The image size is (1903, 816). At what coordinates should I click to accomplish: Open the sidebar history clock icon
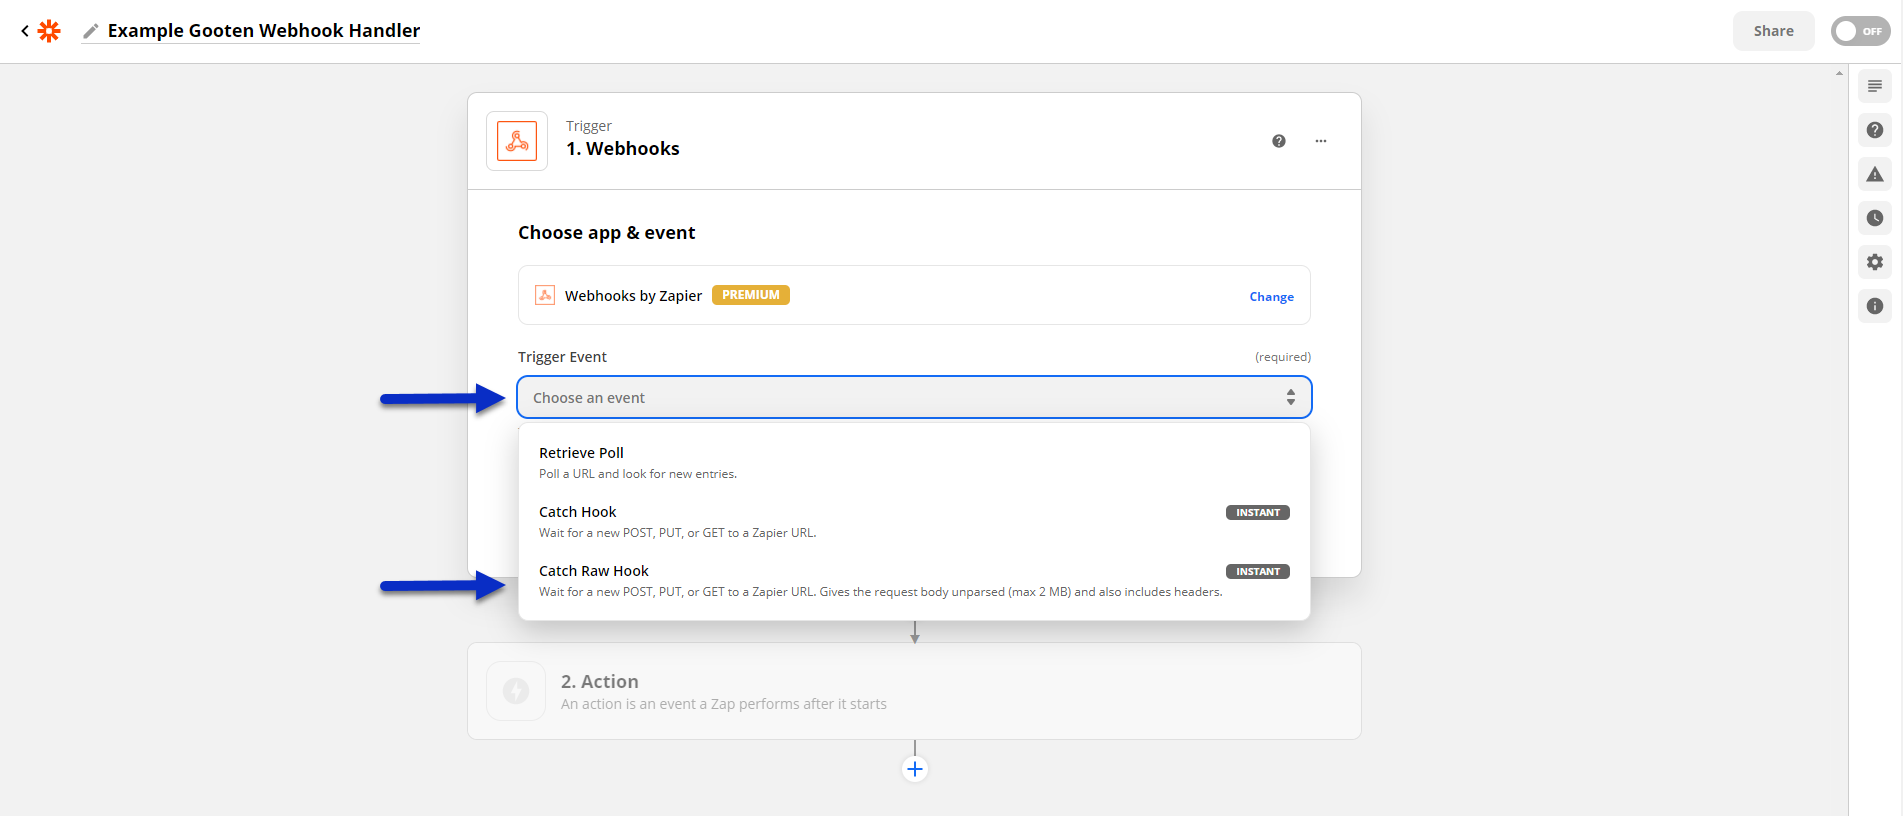pyautogui.click(x=1875, y=218)
